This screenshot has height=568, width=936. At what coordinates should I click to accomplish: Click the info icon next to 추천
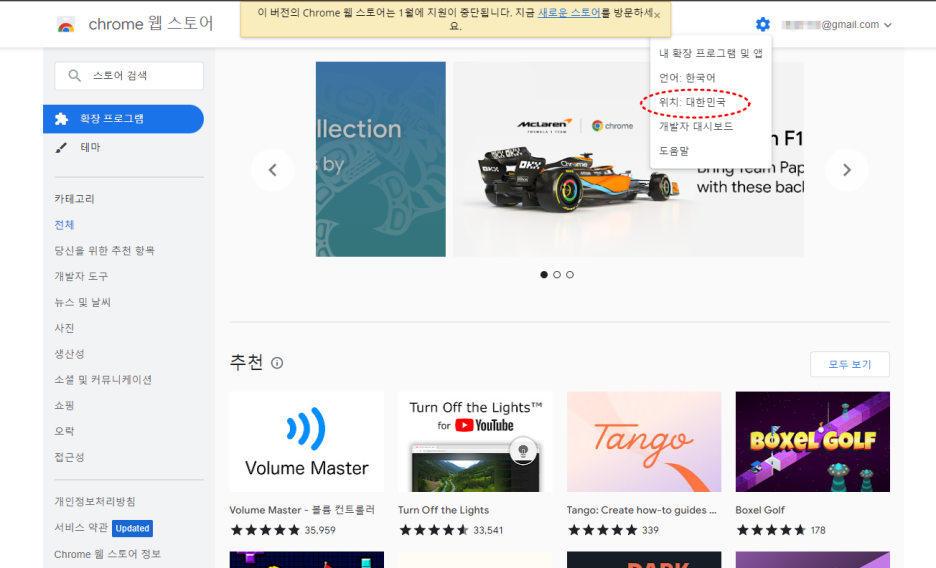(277, 363)
